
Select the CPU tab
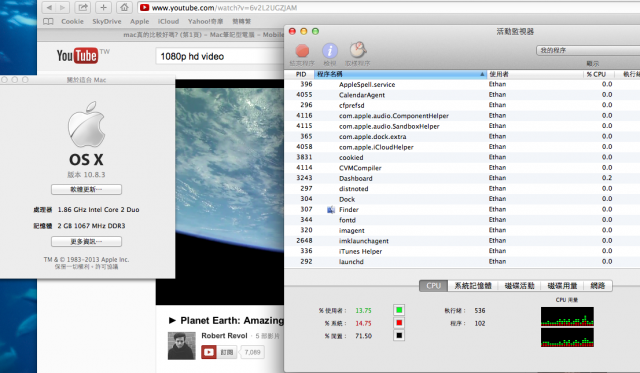click(433, 286)
